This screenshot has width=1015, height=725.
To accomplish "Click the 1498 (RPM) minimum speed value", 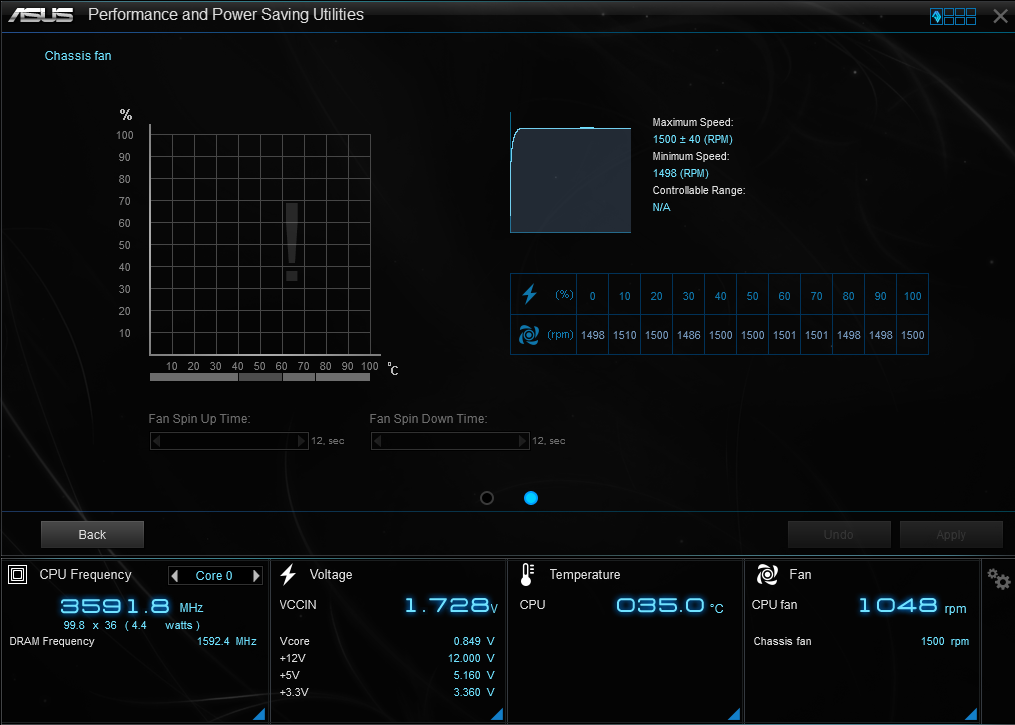I will tap(680, 173).
